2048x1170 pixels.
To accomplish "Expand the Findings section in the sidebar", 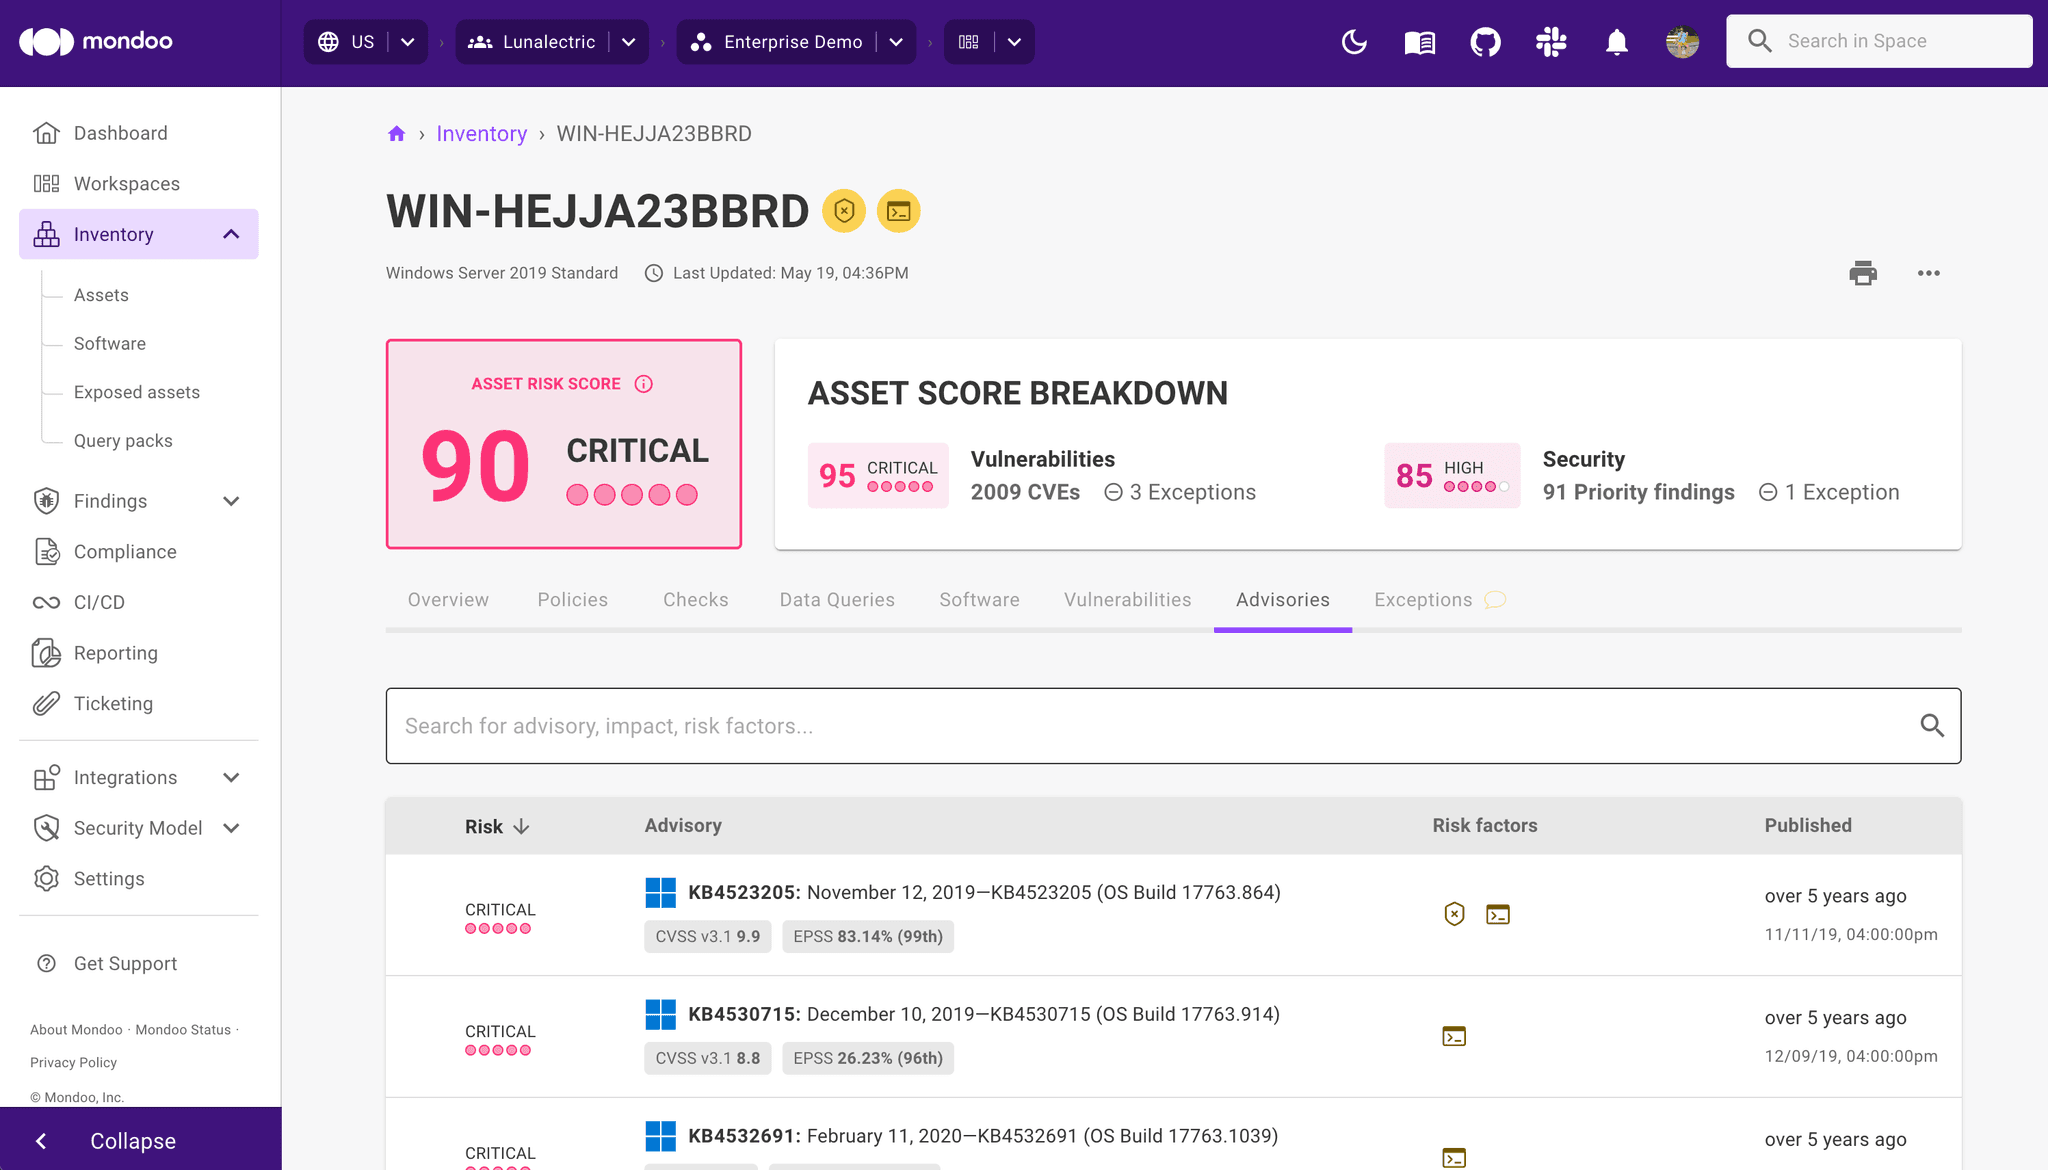I will 231,501.
